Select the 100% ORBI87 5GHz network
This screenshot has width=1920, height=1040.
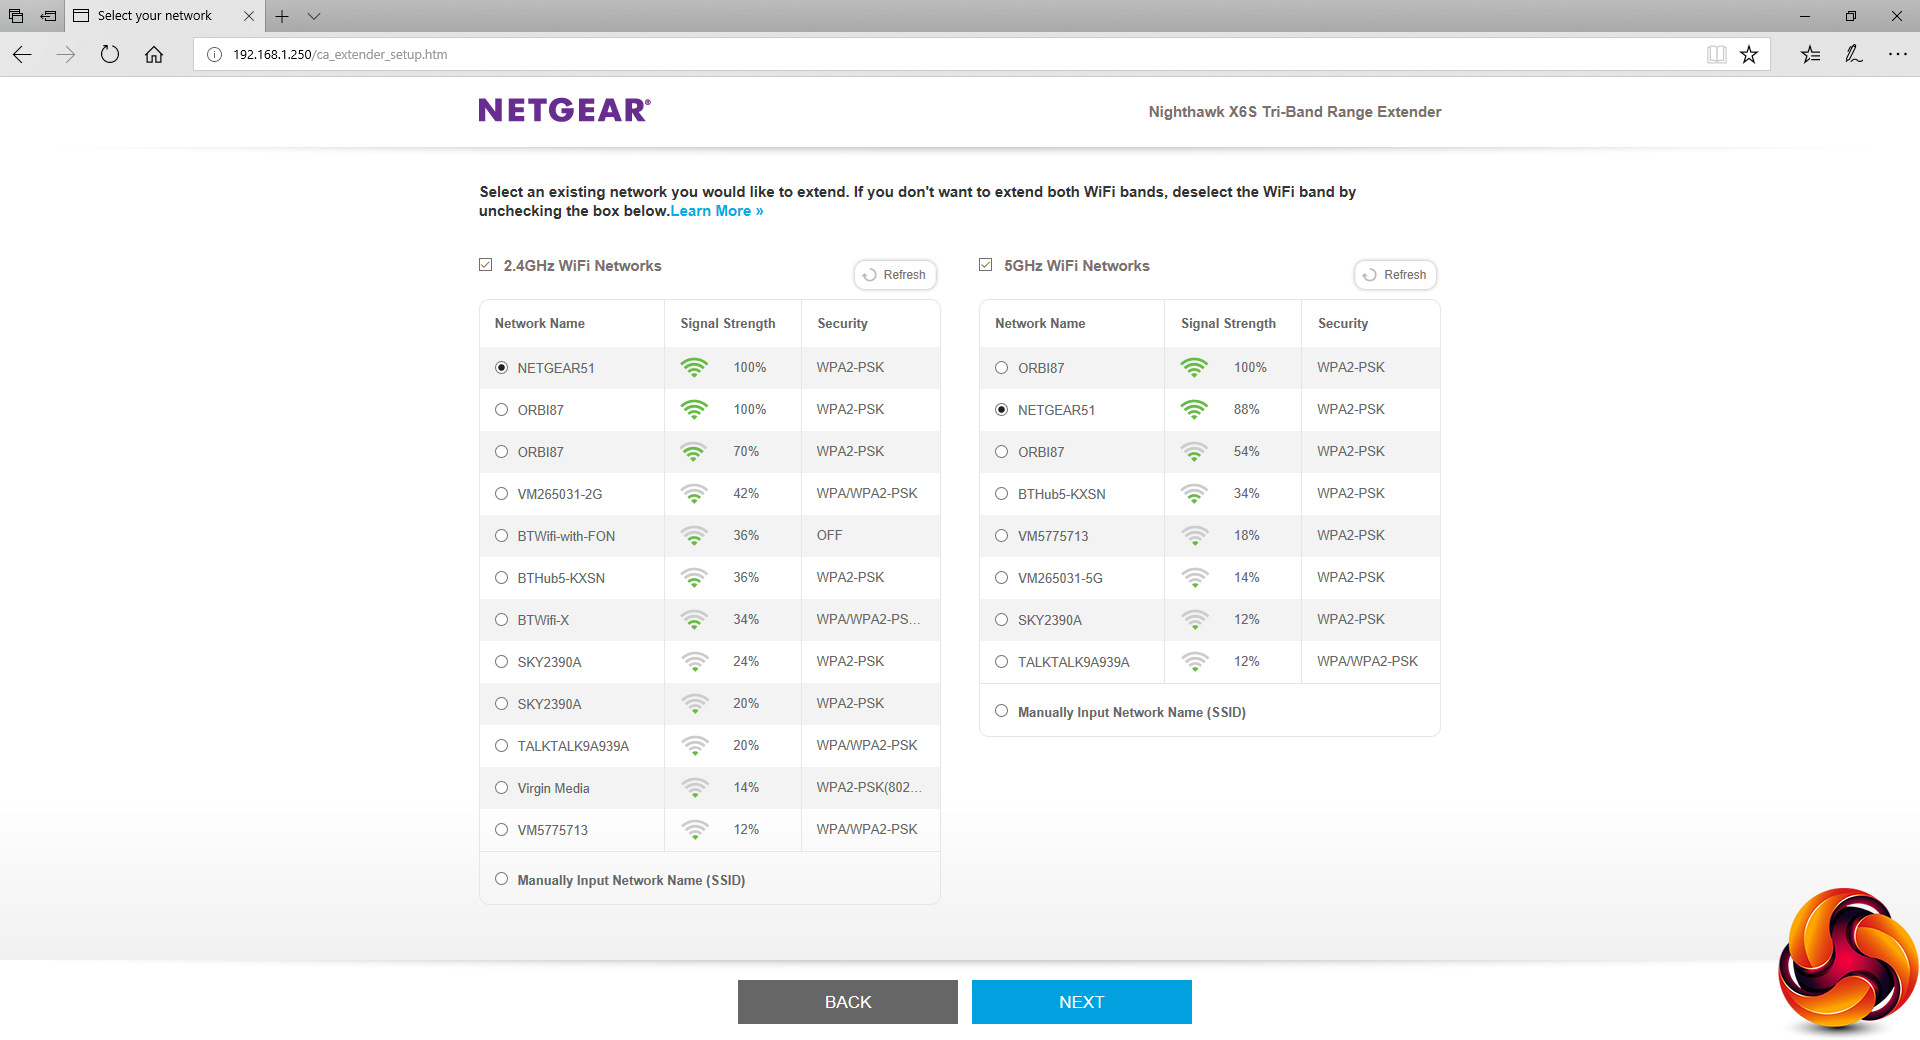tap(1002, 368)
